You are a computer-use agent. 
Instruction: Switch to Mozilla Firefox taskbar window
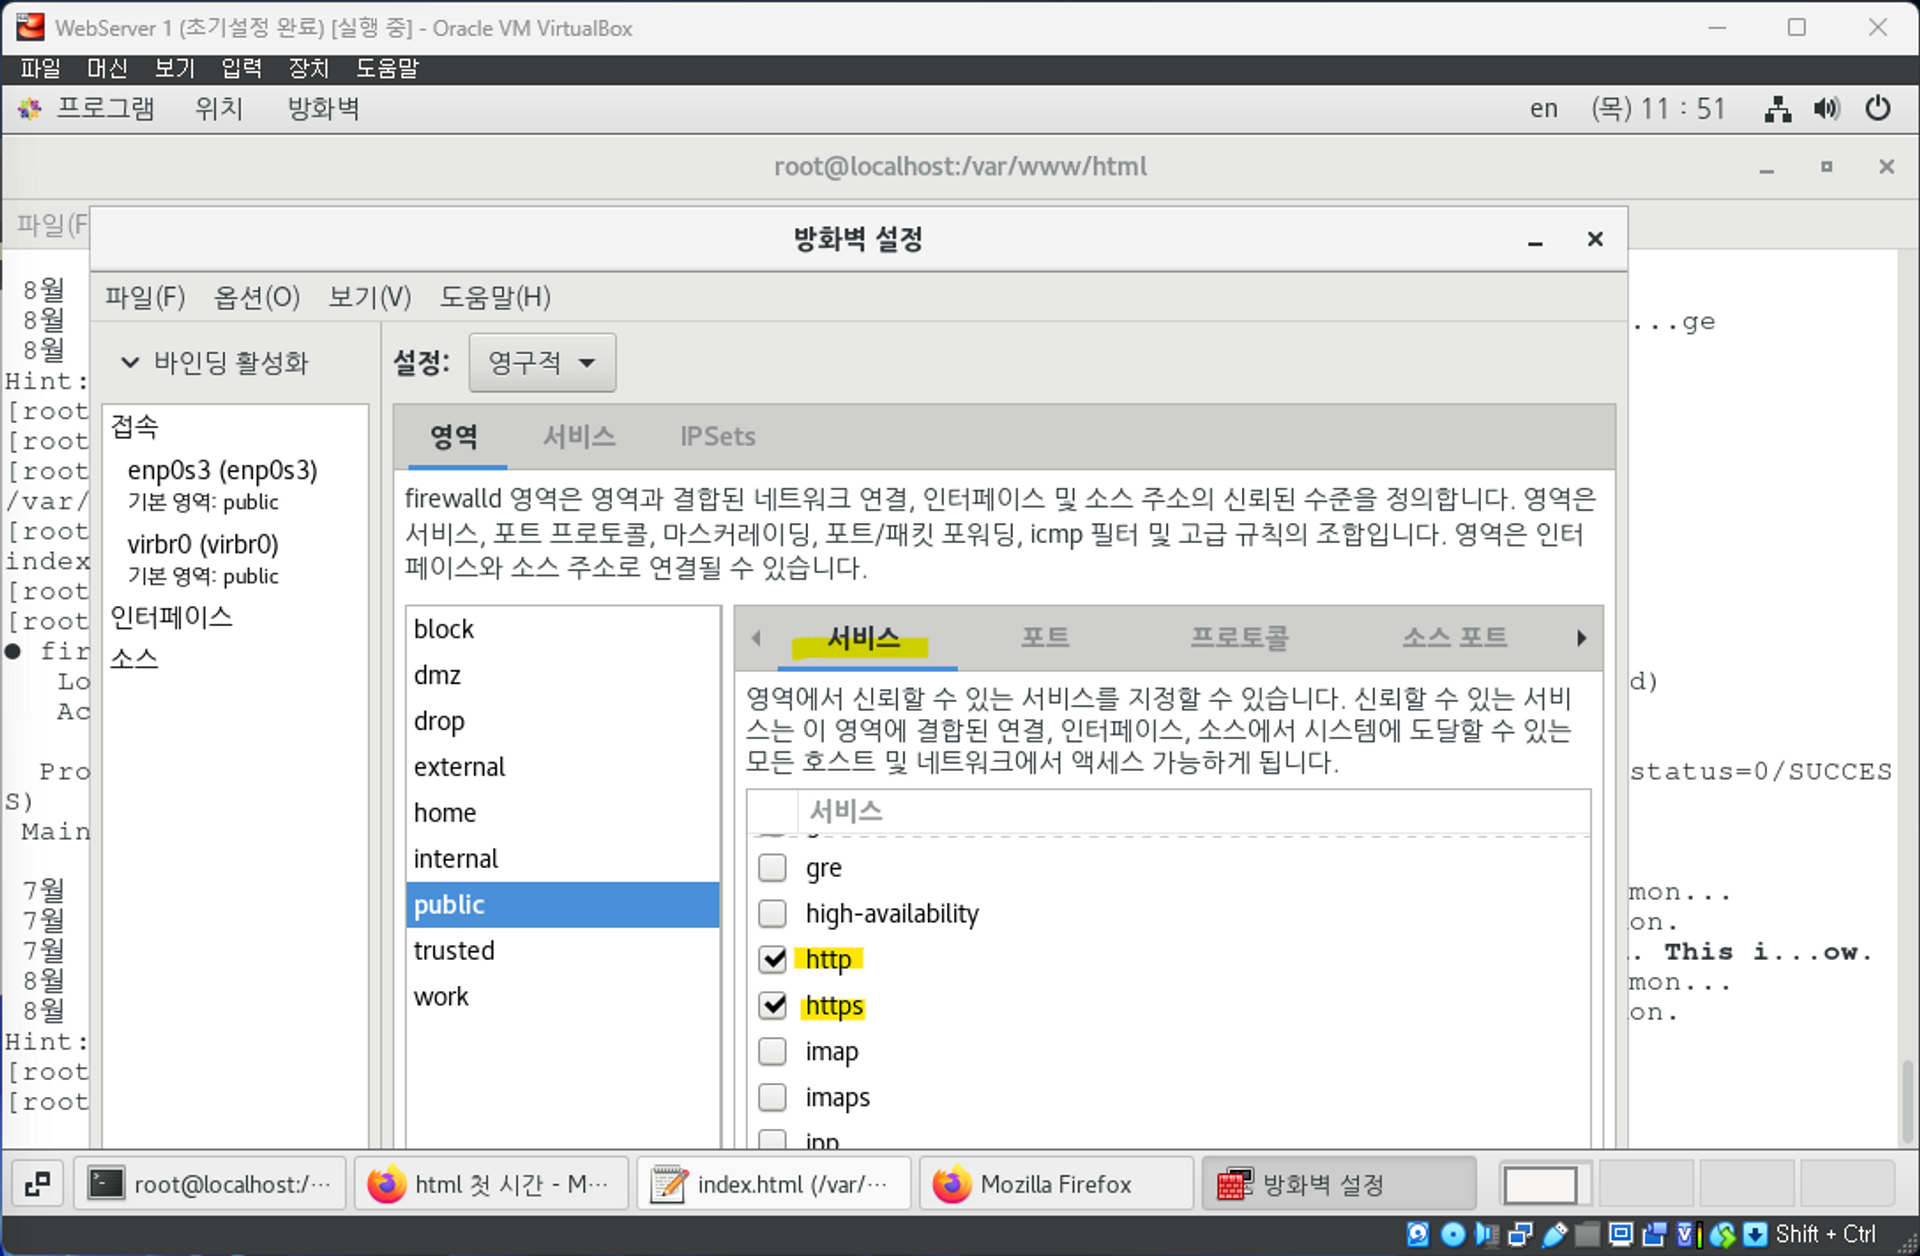tap(1055, 1184)
